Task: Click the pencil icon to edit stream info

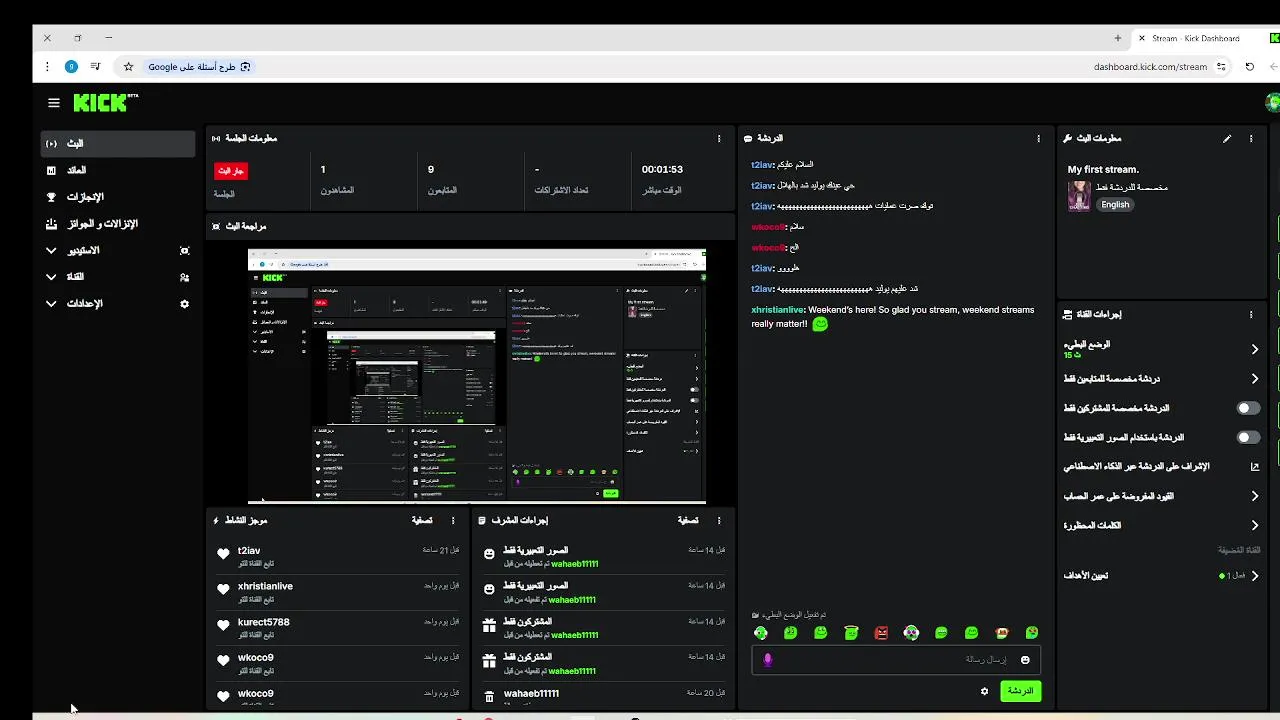Action: click(x=1227, y=139)
